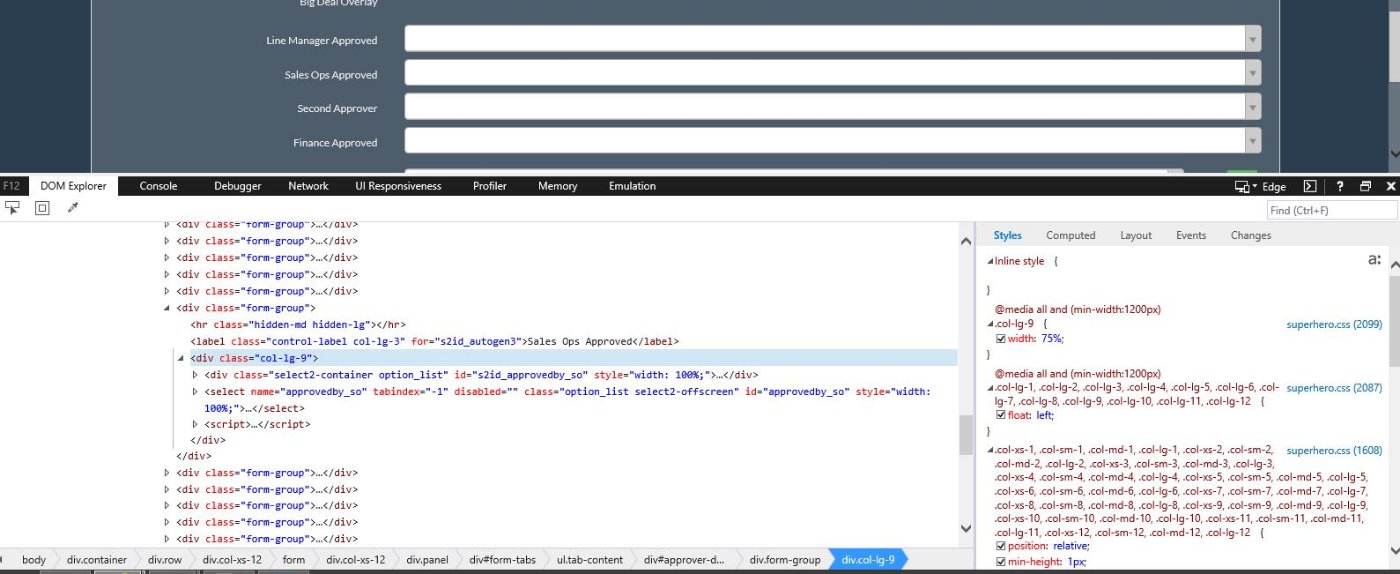Select the label Sales Ops Approved node
This screenshot has height=574, width=1400.
click(x=435, y=341)
